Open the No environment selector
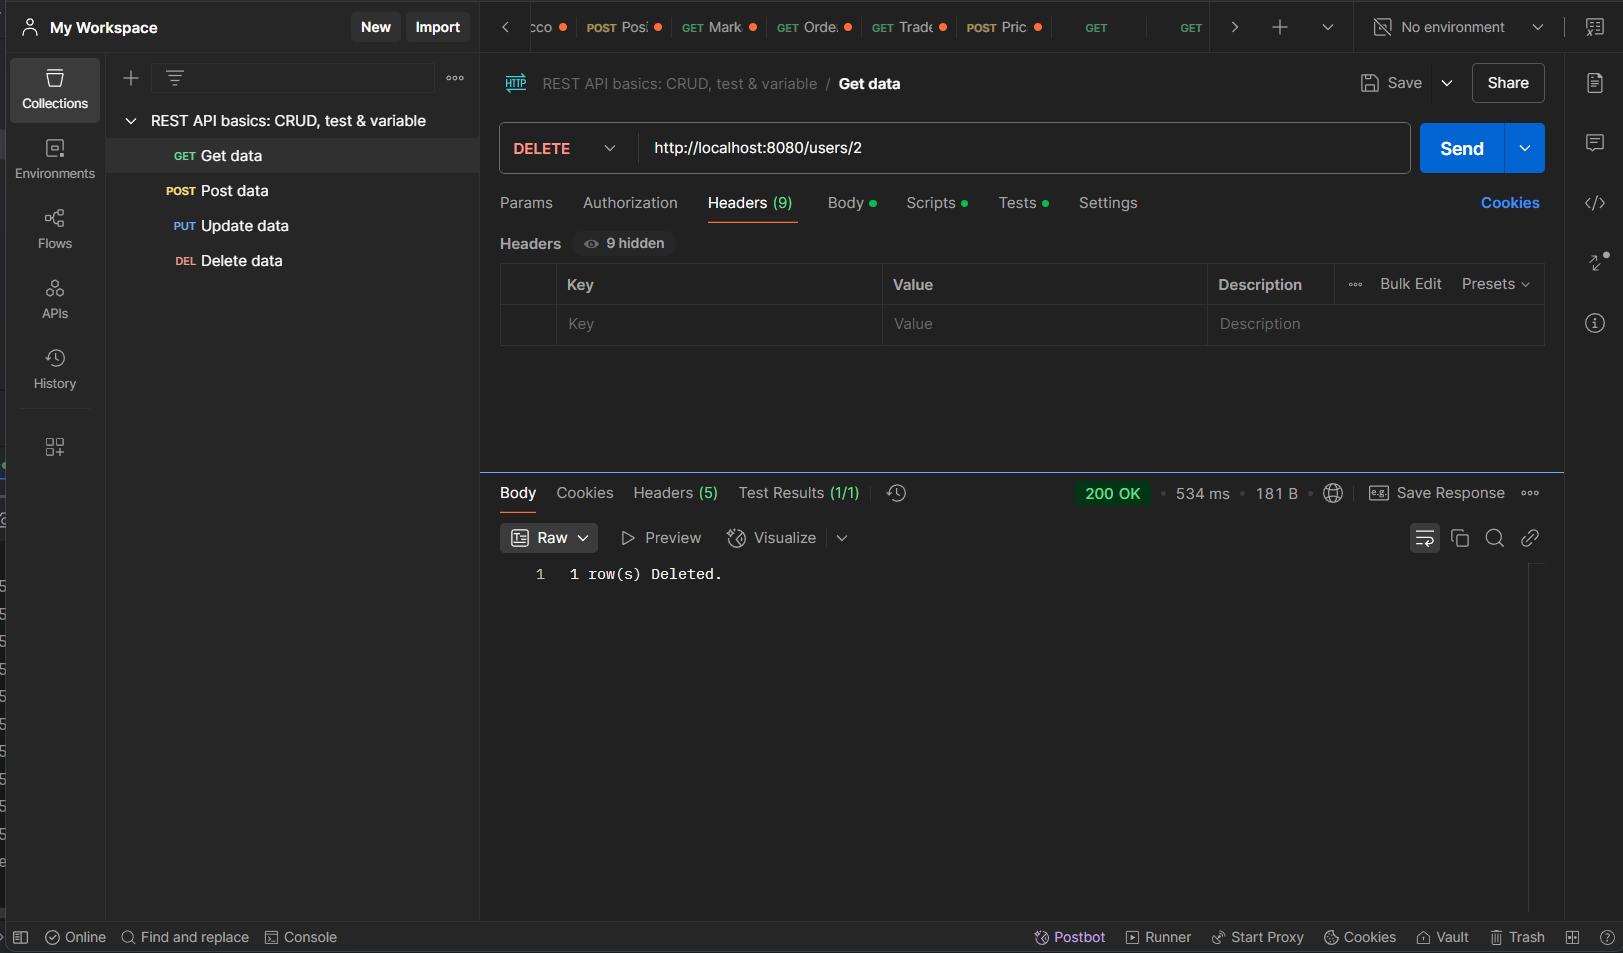Image resolution: width=1623 pixels, height=953 pixels. tap(1458, 27)
